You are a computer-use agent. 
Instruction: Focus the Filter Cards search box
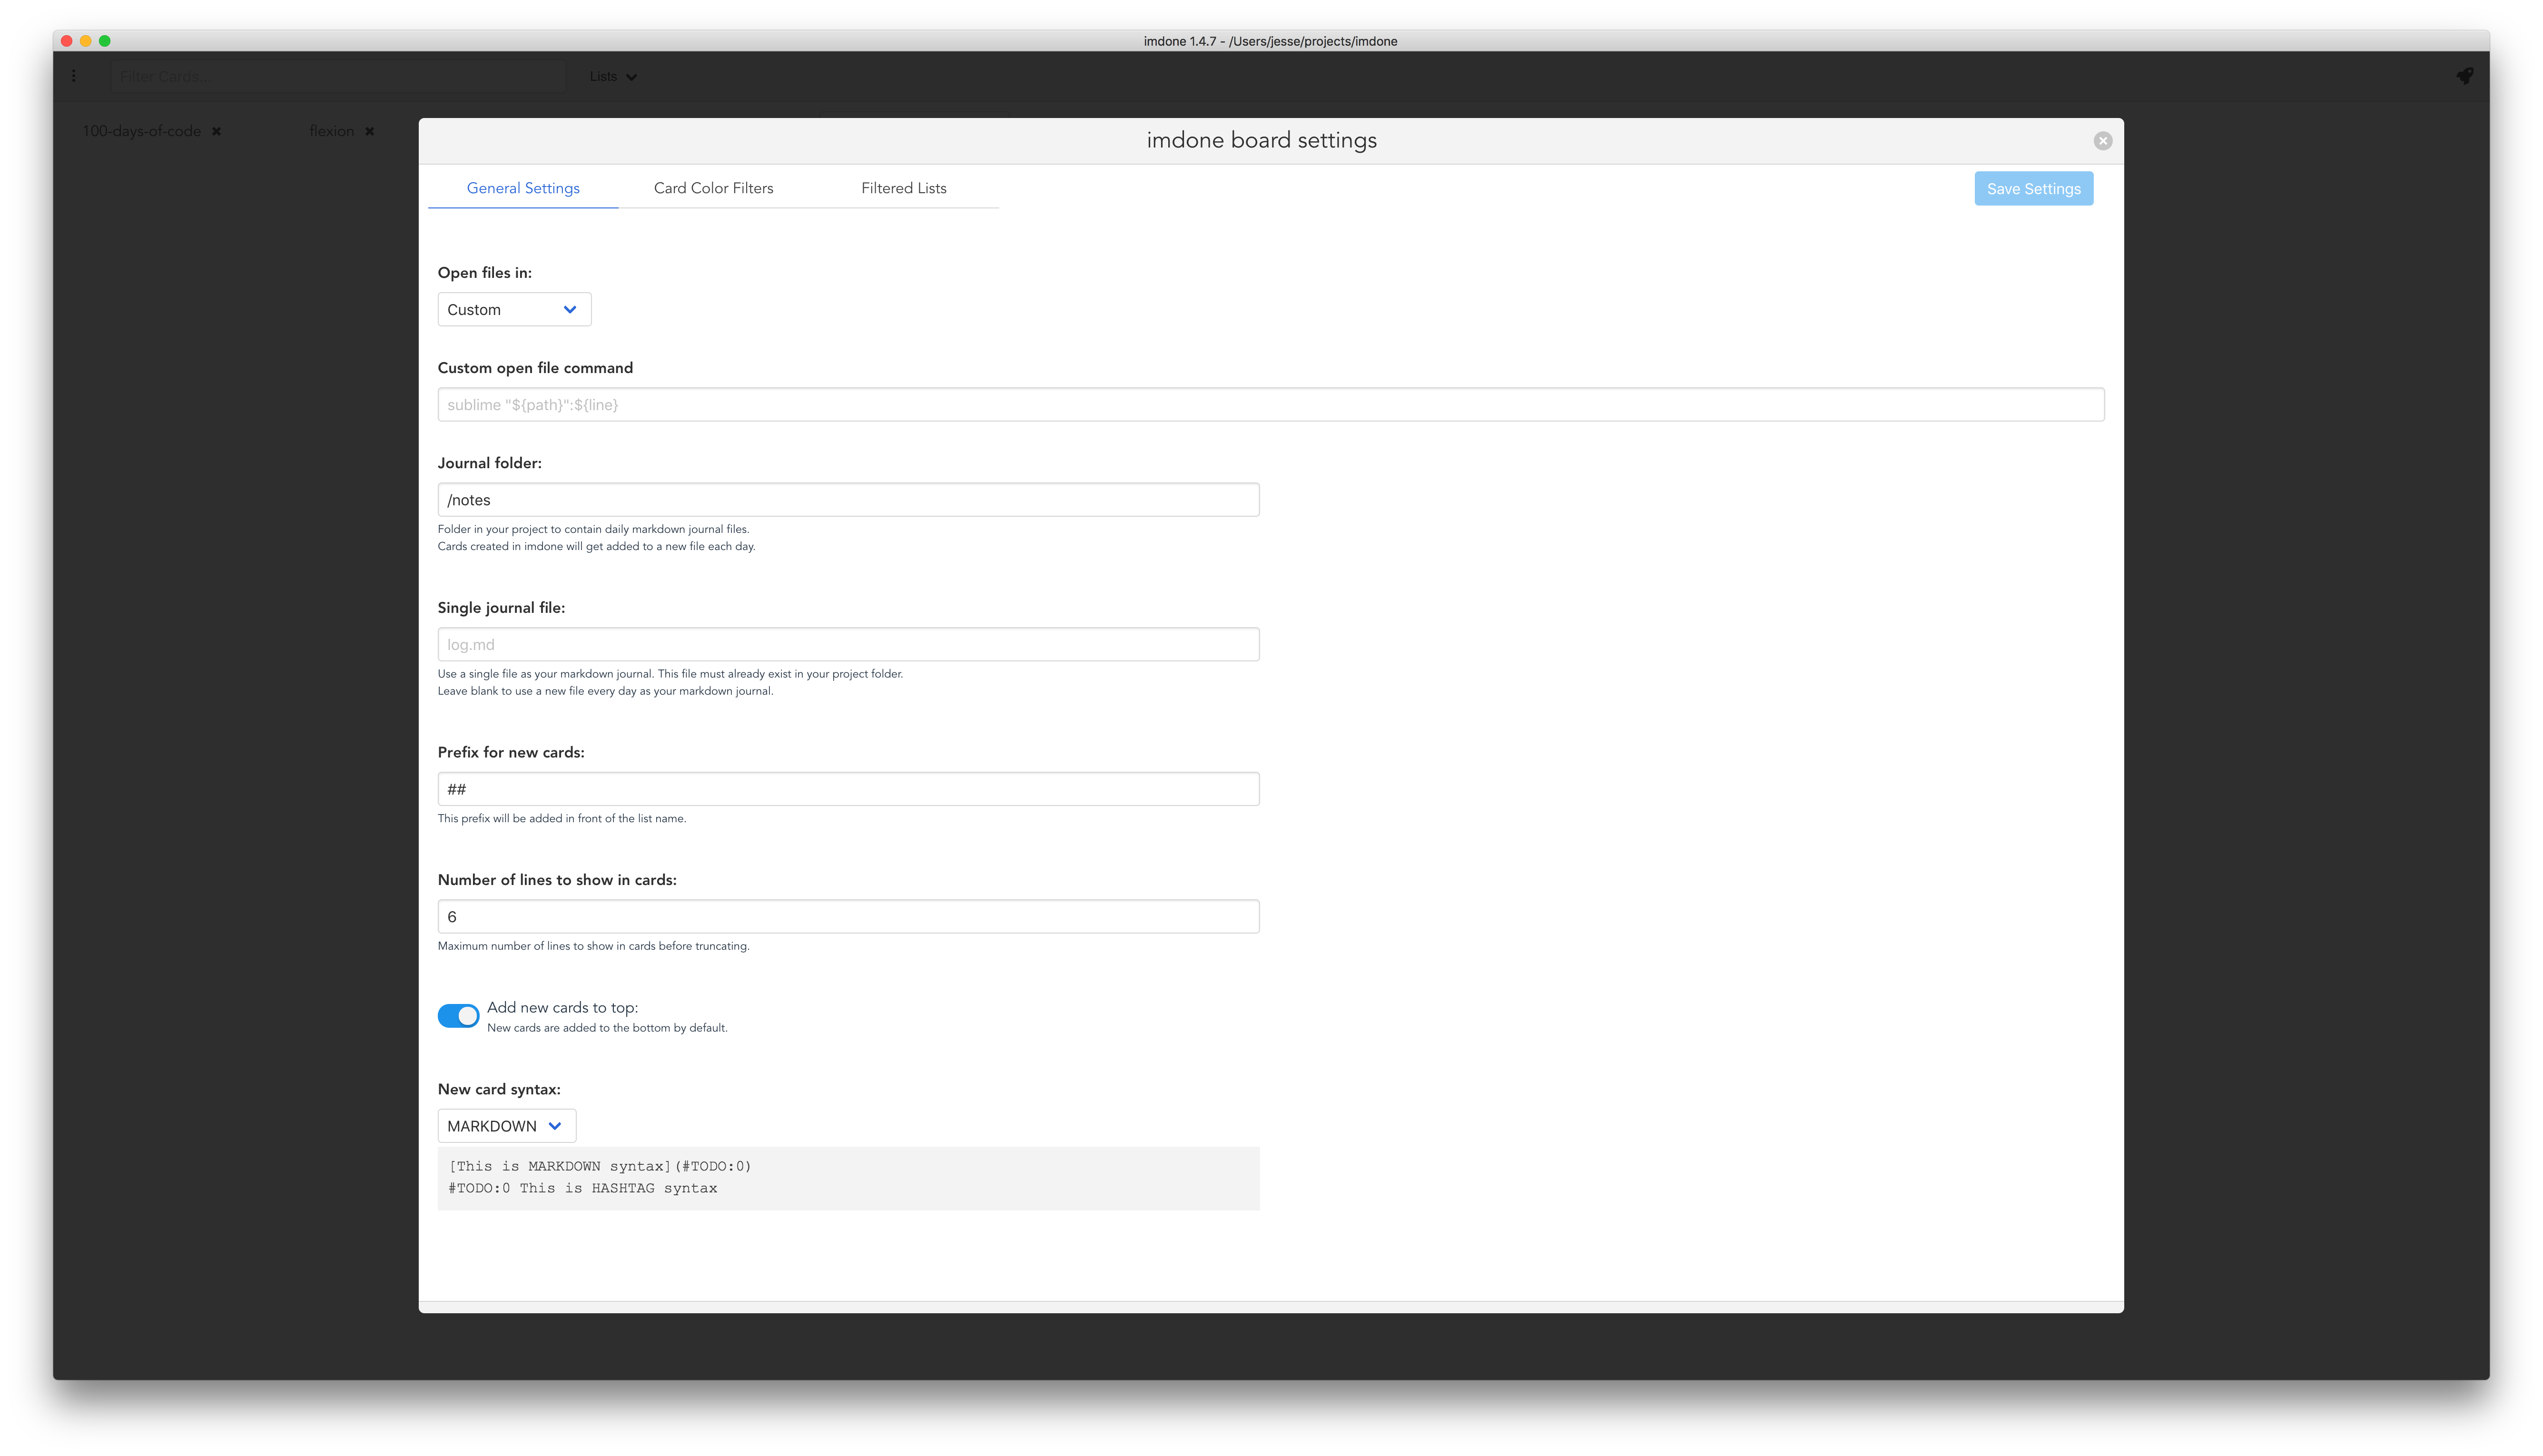(338, 77)
